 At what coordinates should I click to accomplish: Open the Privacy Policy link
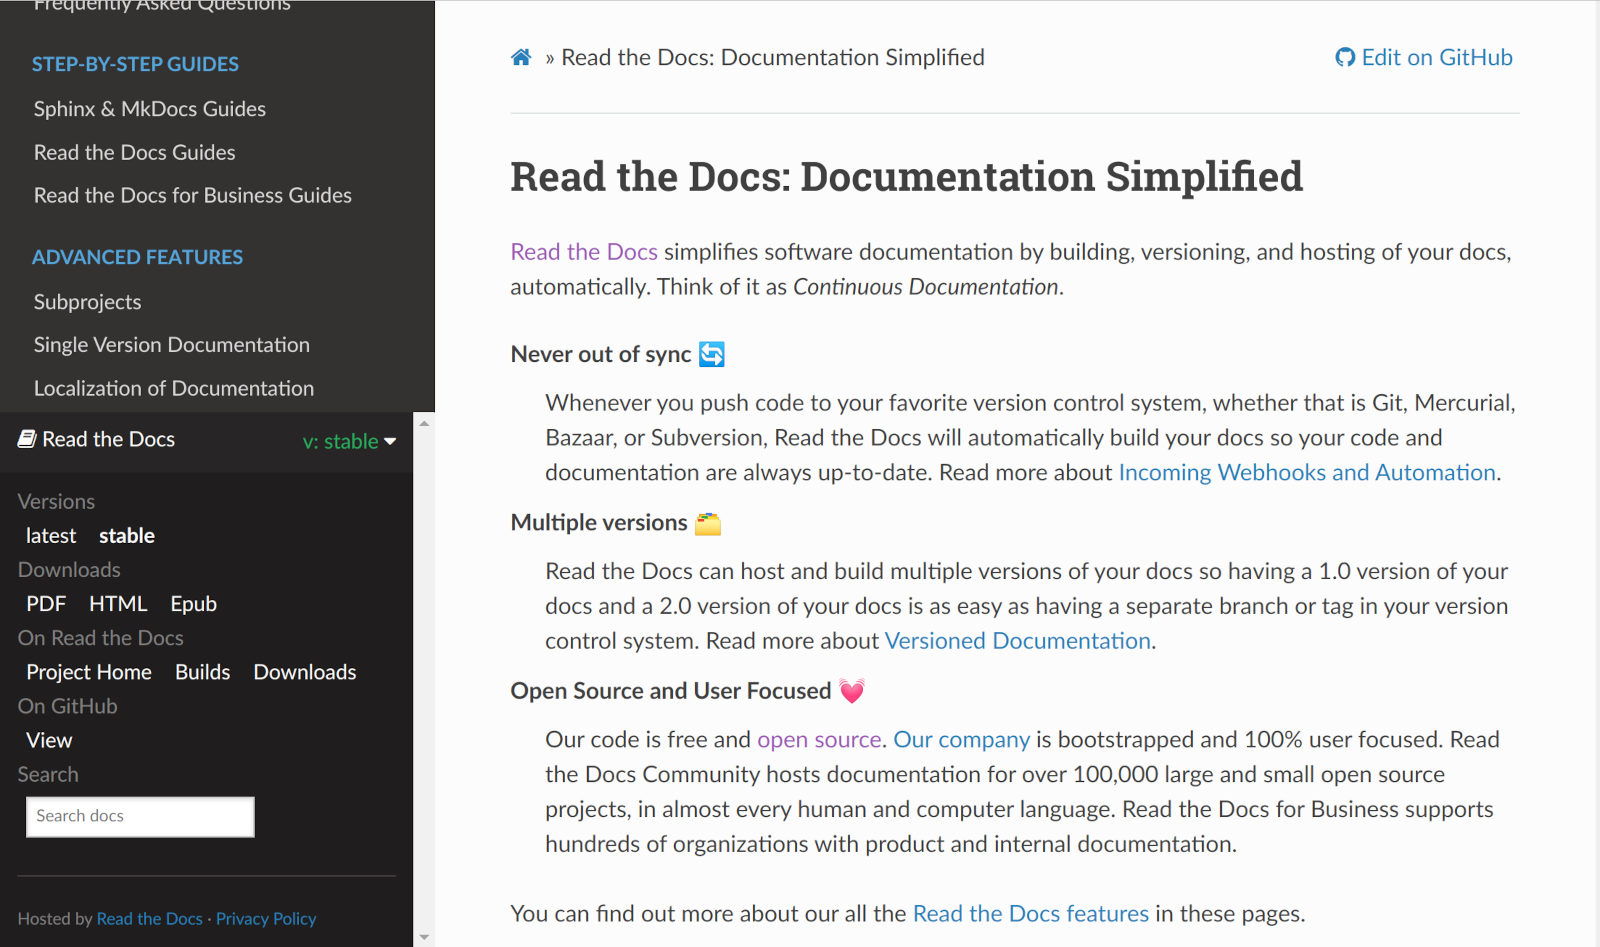266,919
